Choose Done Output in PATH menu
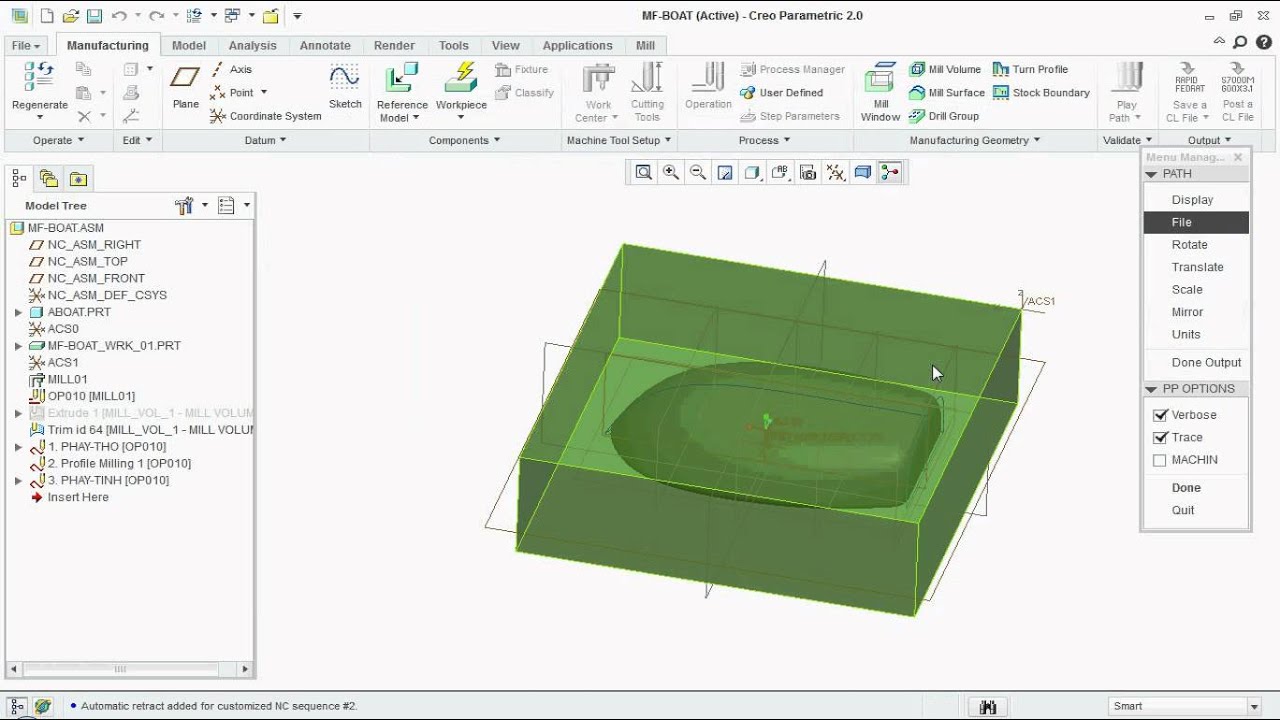This screenshot has height=720, width=1280. 1206,363
